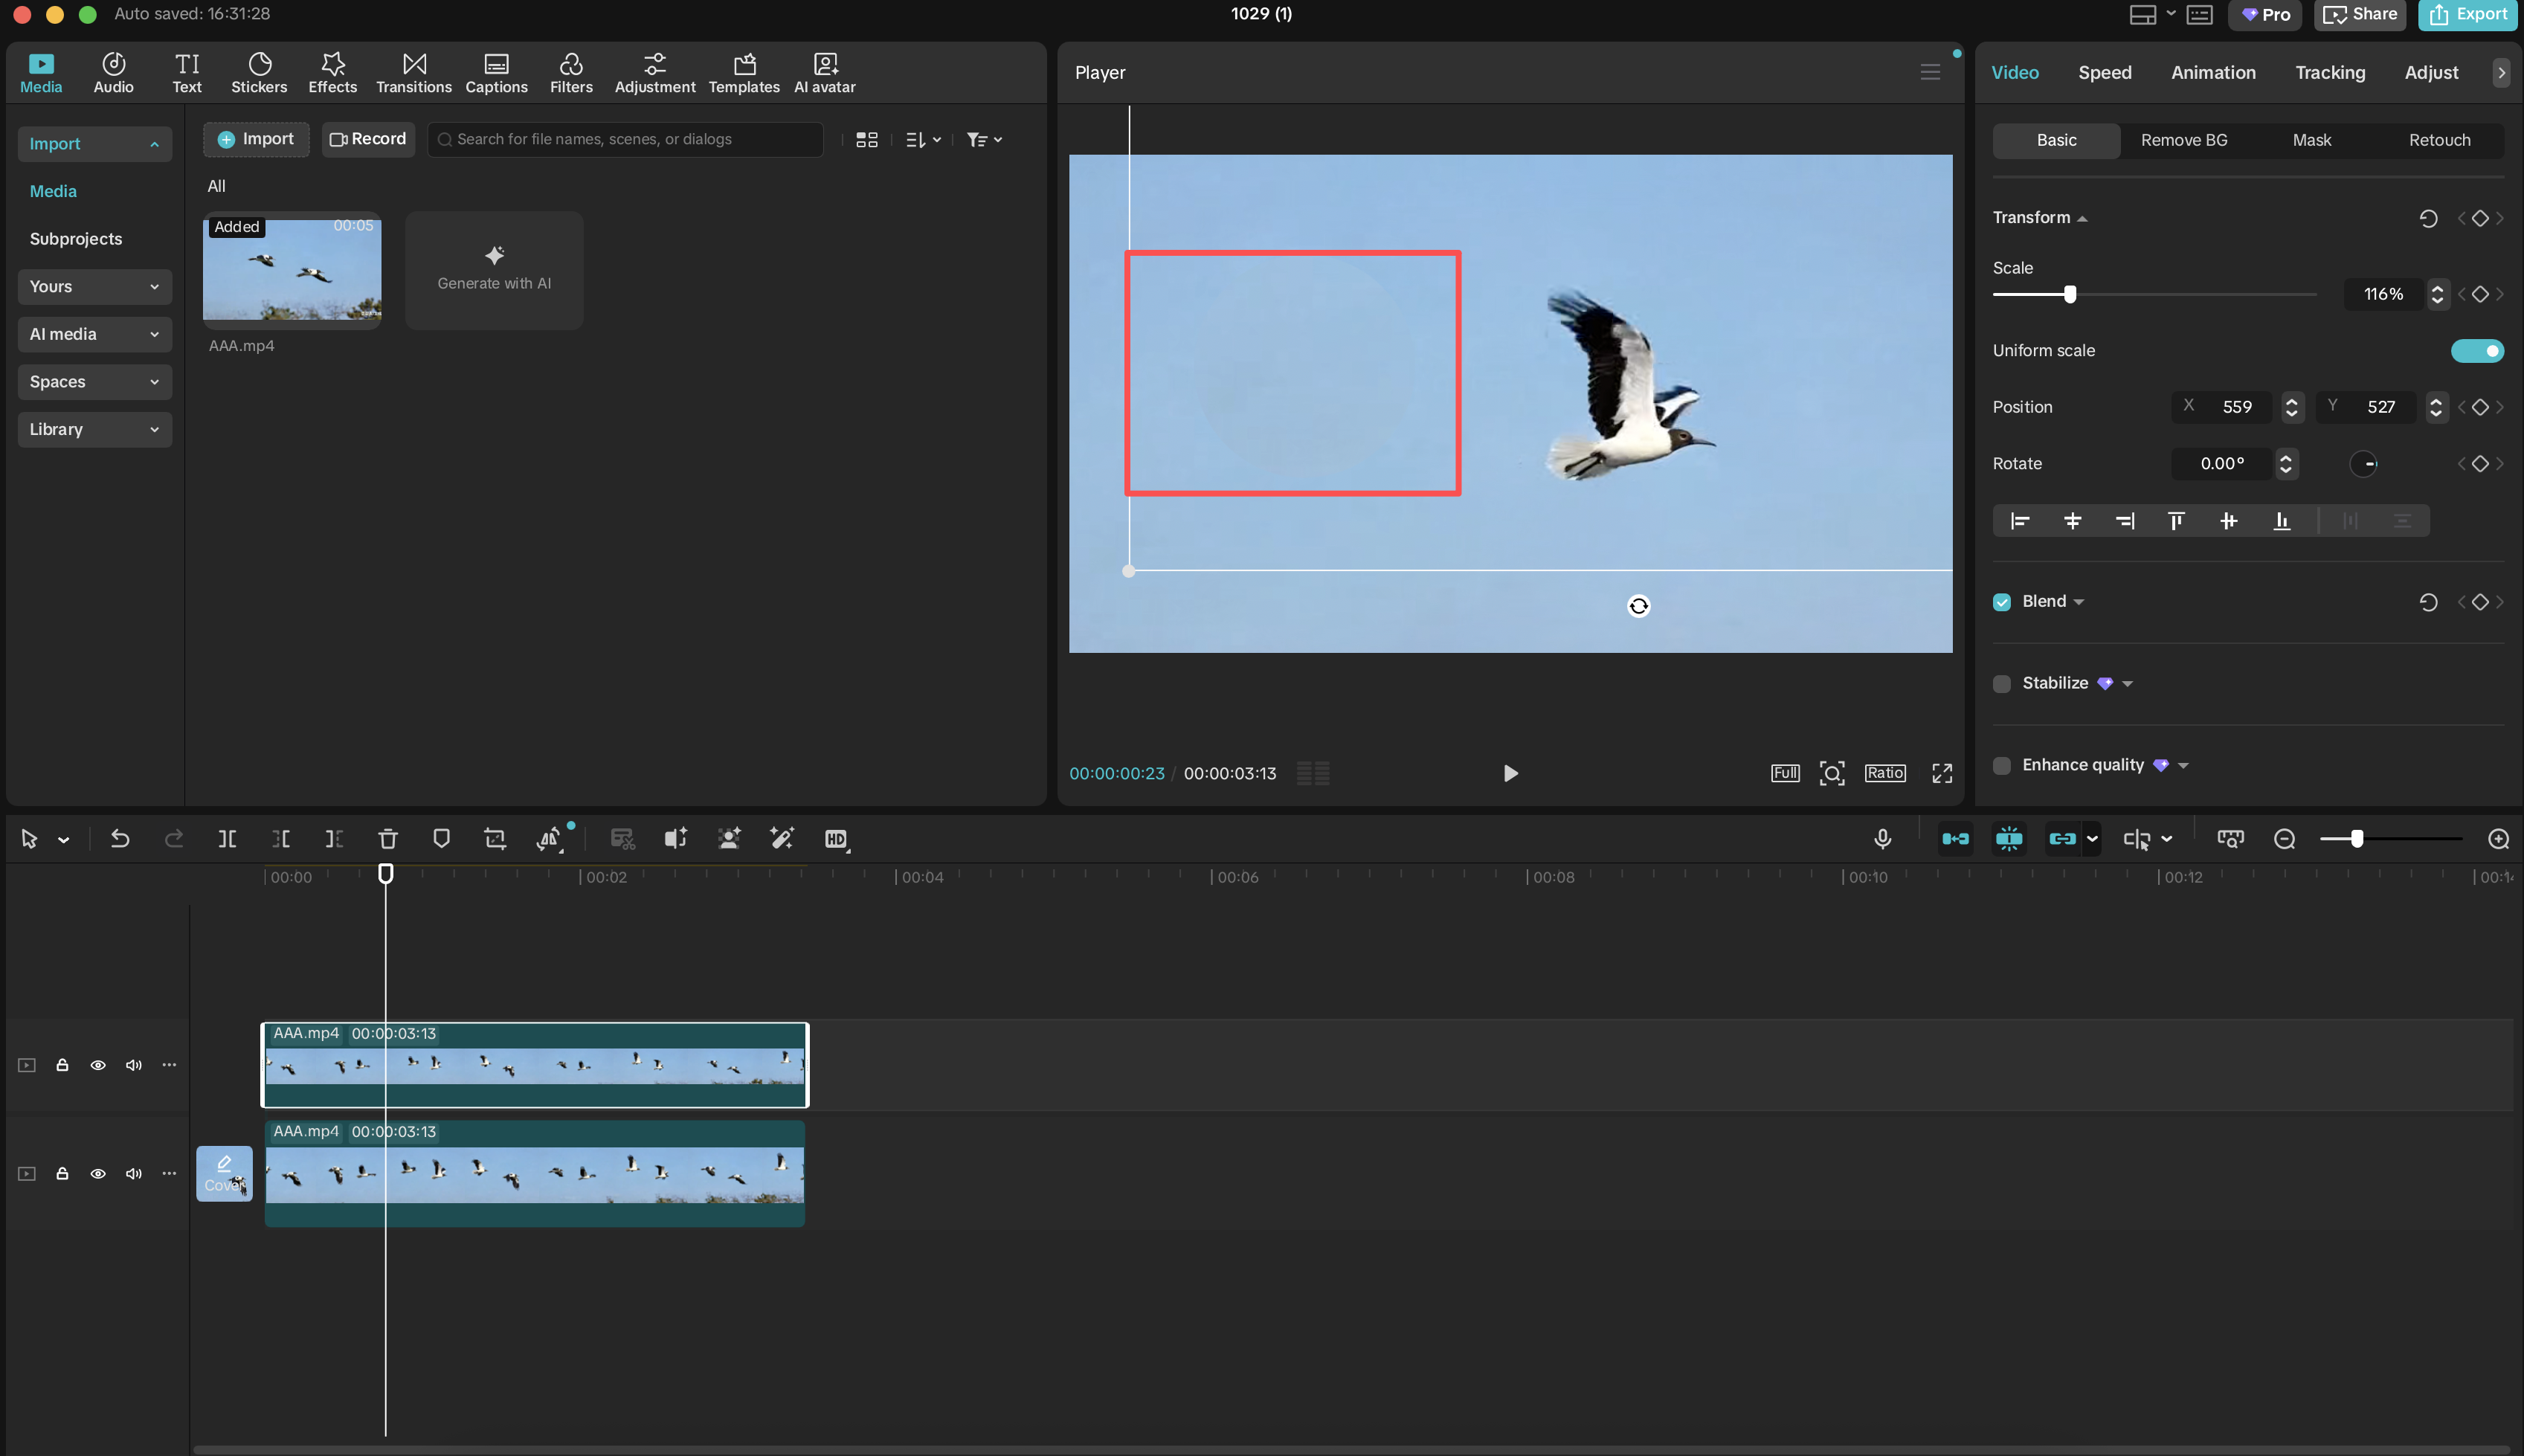
Task: Toggle the Uniform scale switch
Action: (2477, 350)
